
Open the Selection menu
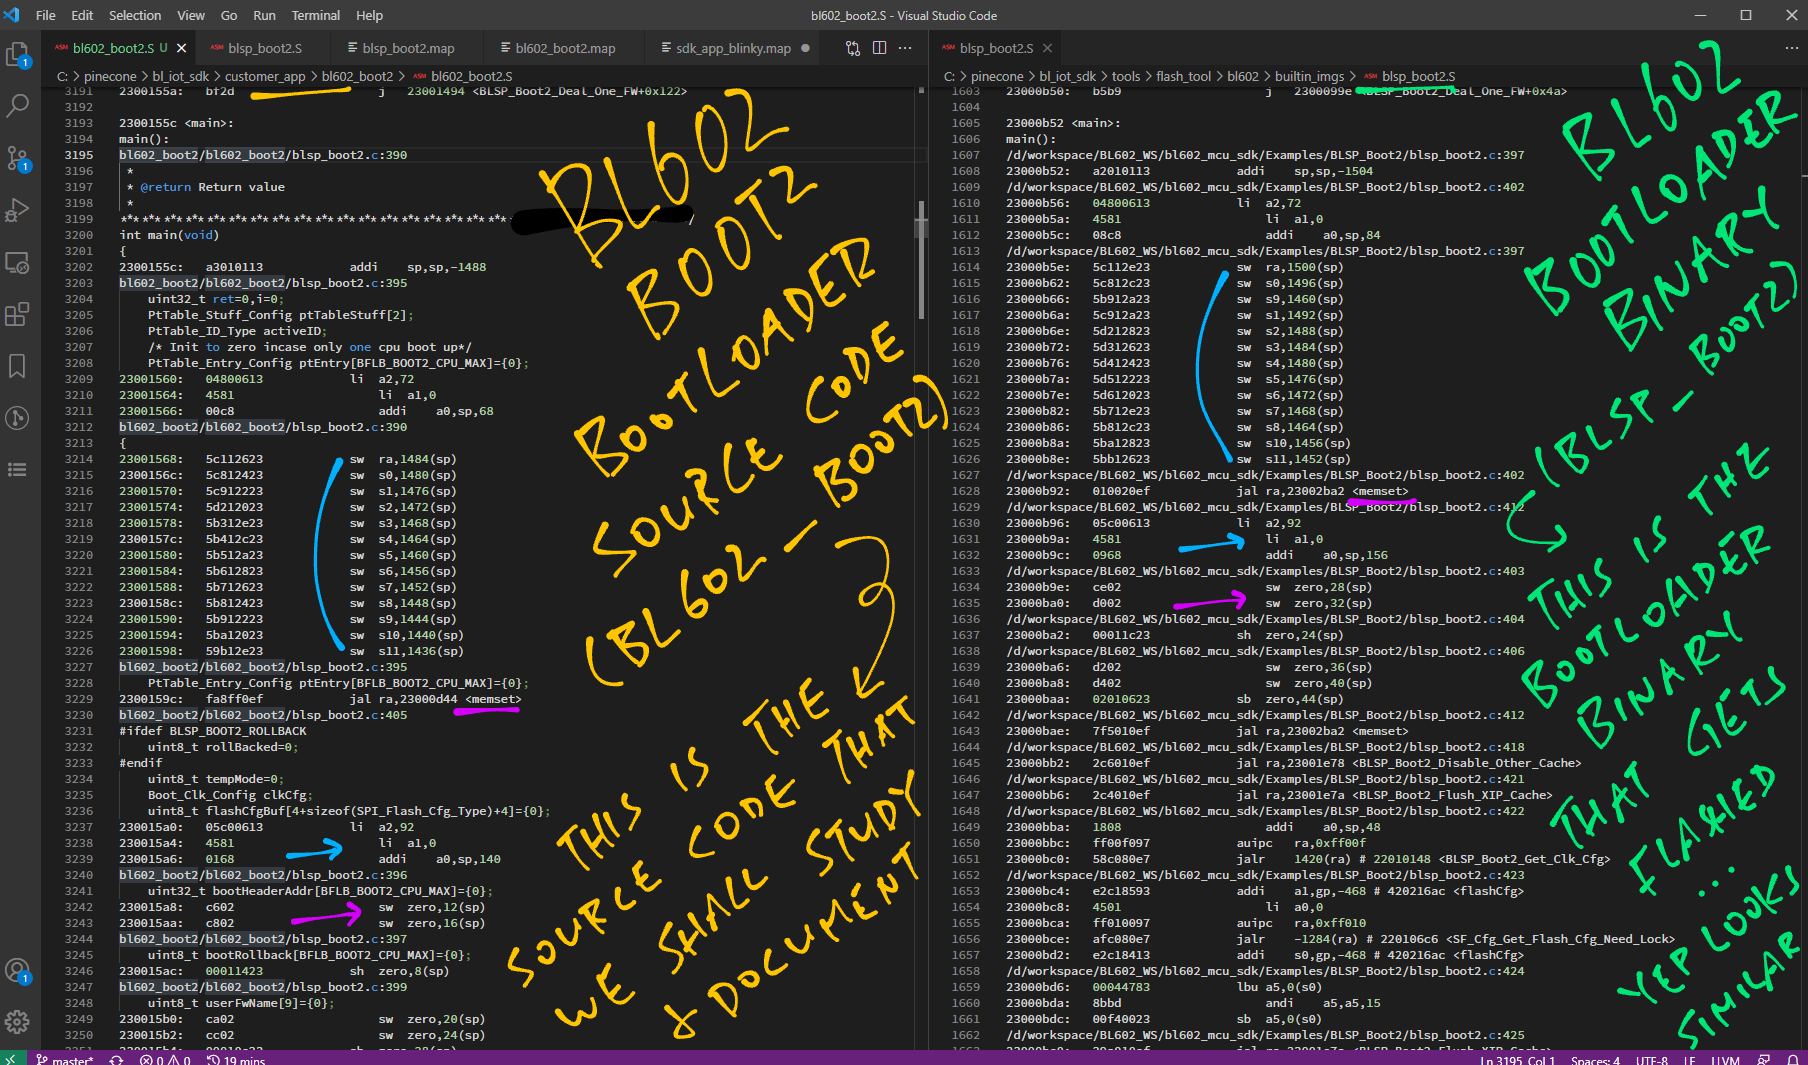(x=135, y=15)
